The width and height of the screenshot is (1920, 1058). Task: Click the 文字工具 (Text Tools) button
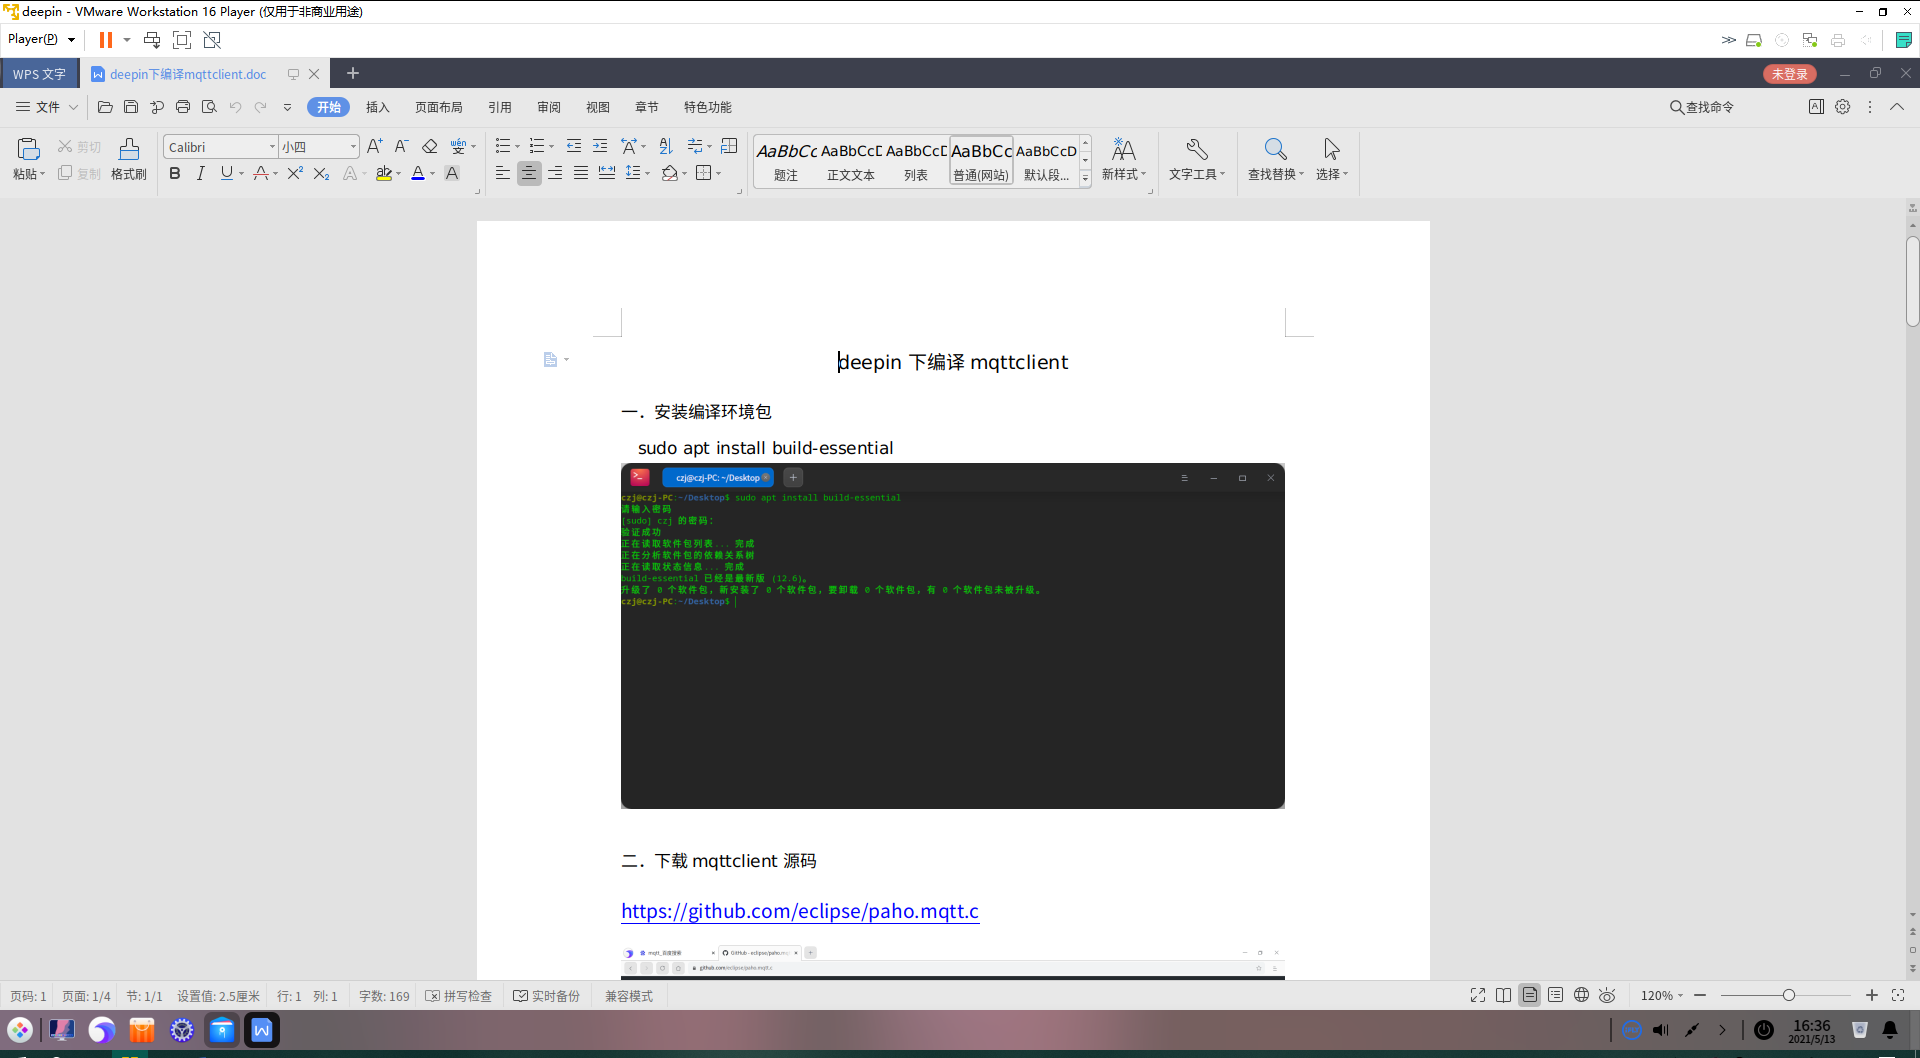point(1197,159)
